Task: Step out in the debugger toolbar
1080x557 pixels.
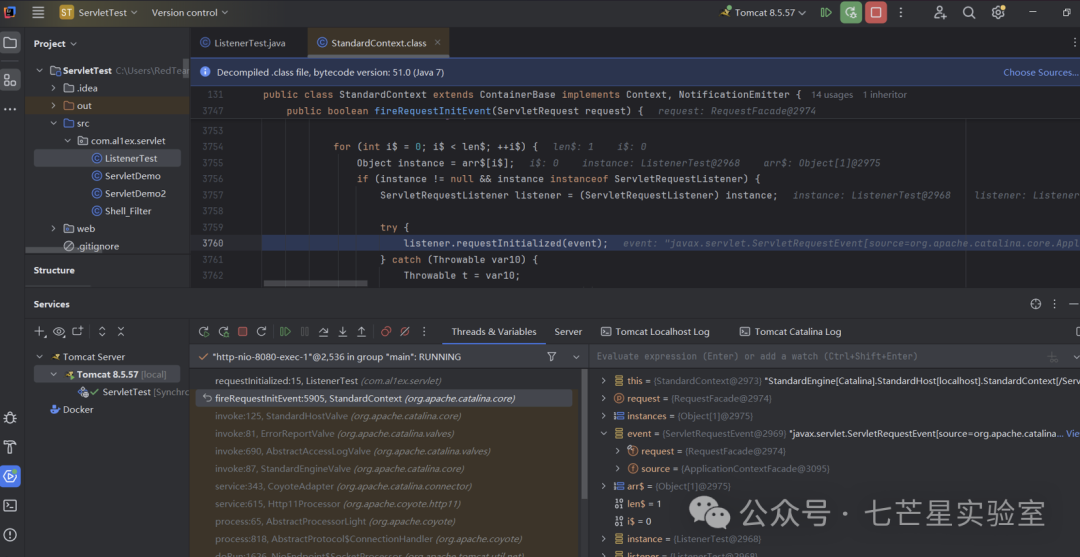Action: point(361,331)
